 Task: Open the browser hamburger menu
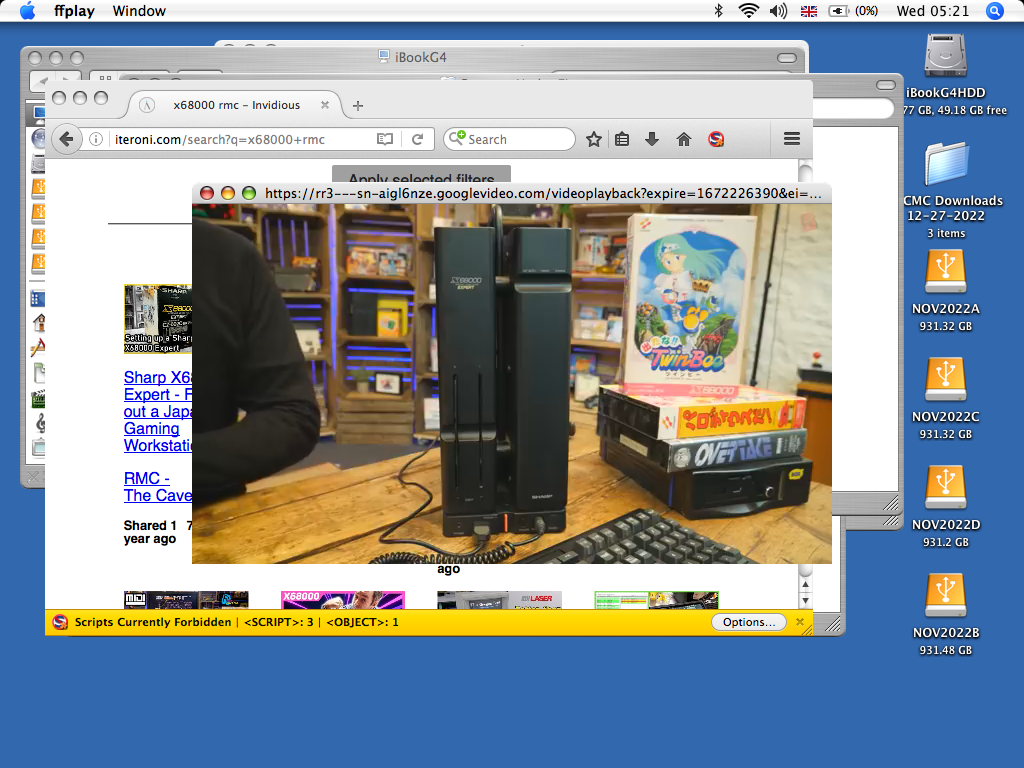[x=792, y=138]
